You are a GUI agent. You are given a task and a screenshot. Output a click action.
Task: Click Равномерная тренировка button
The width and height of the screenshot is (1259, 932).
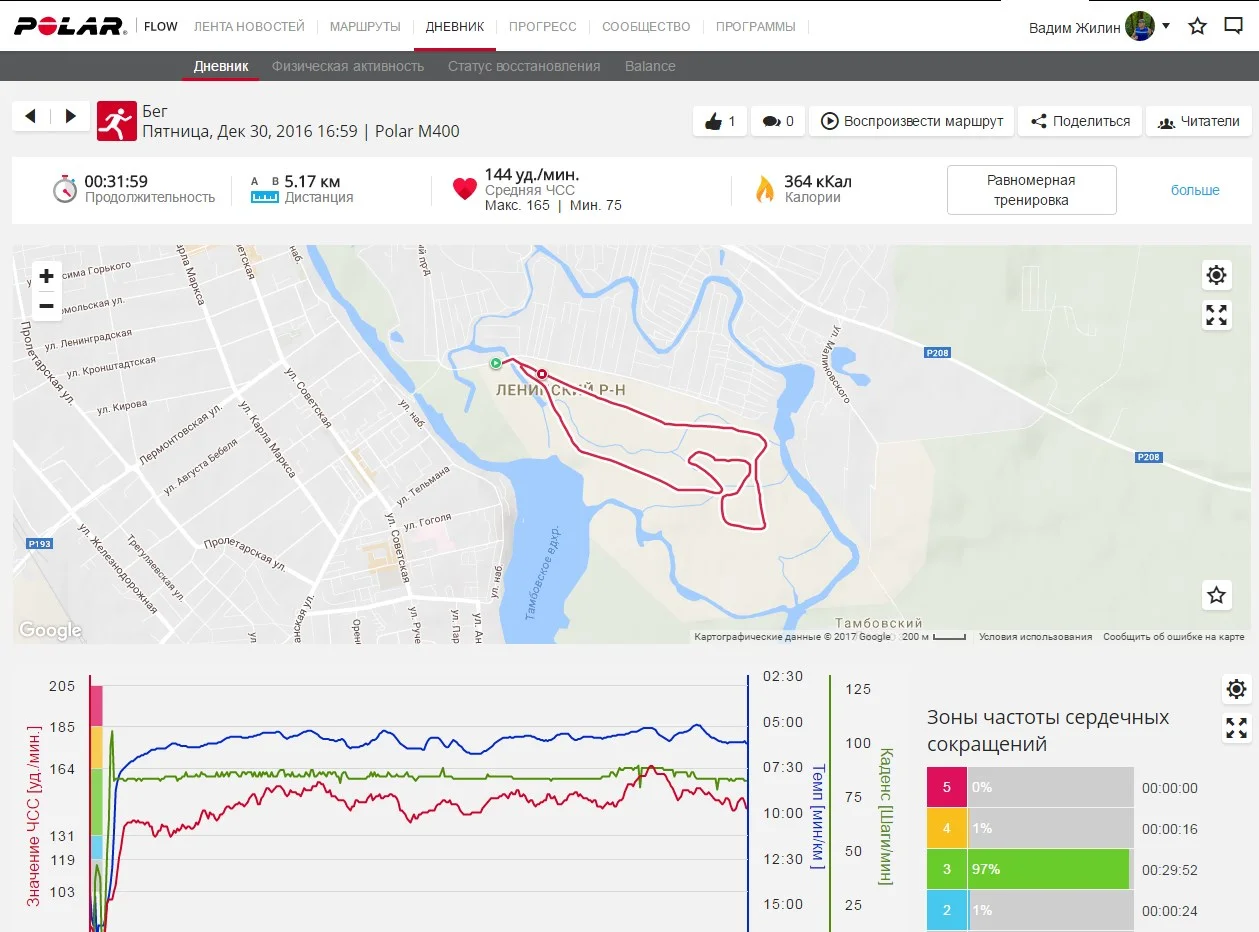point(1031,190)
